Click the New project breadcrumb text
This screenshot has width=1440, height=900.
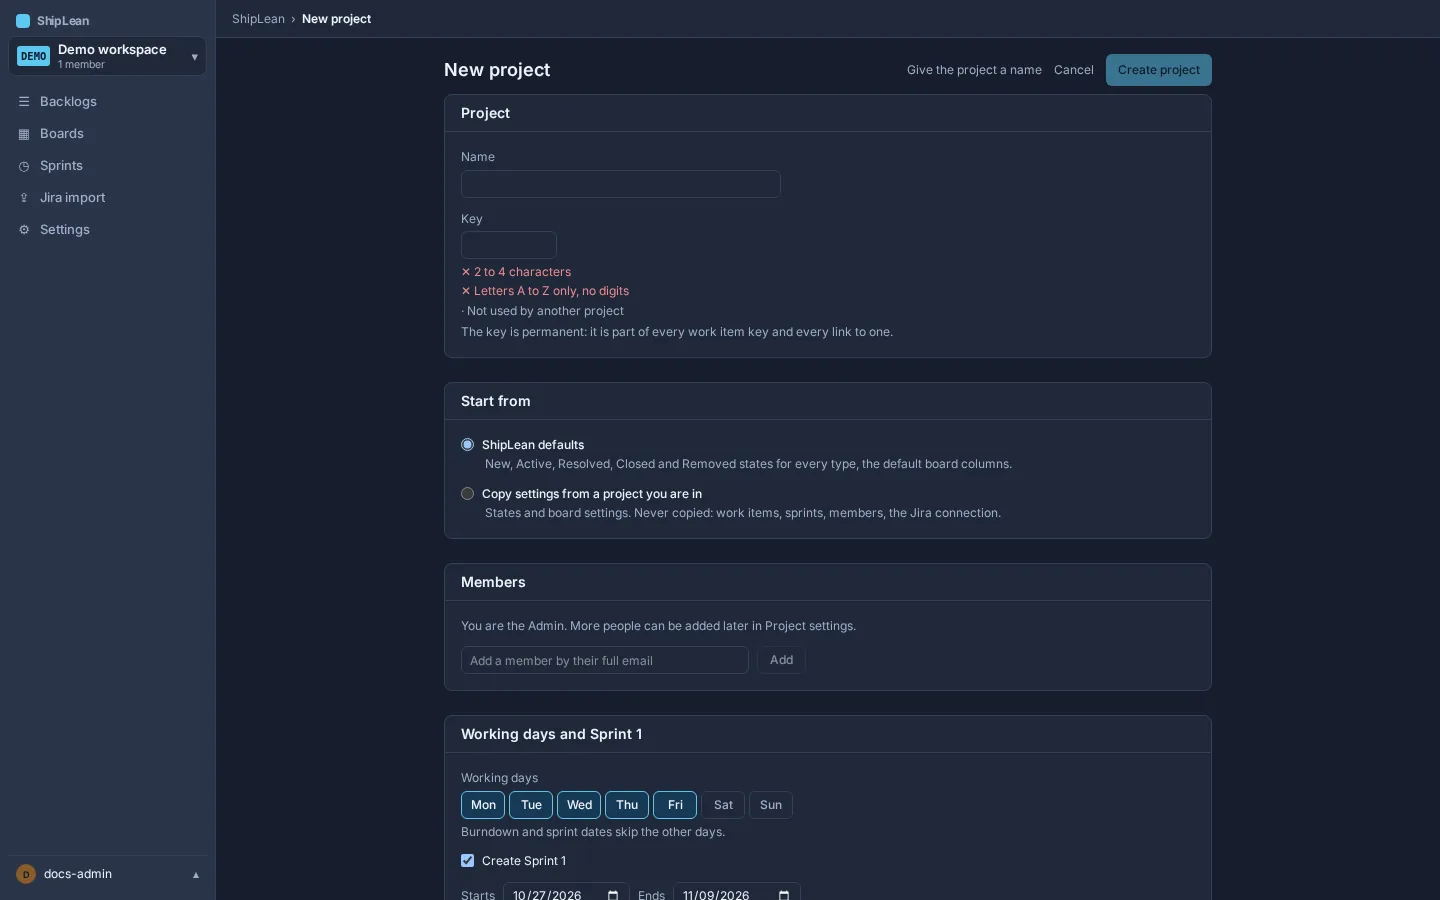(x=336, y=19)
